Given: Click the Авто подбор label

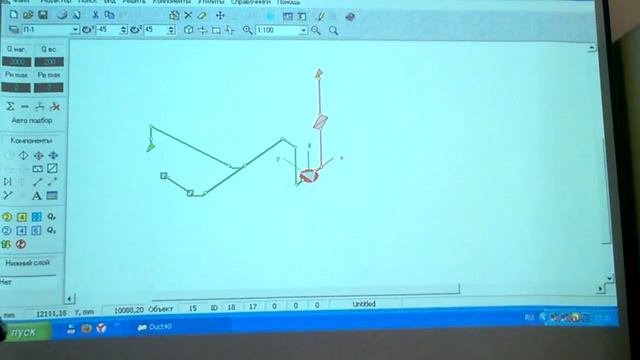Looking at the screenshot, I should coord(32,120).
